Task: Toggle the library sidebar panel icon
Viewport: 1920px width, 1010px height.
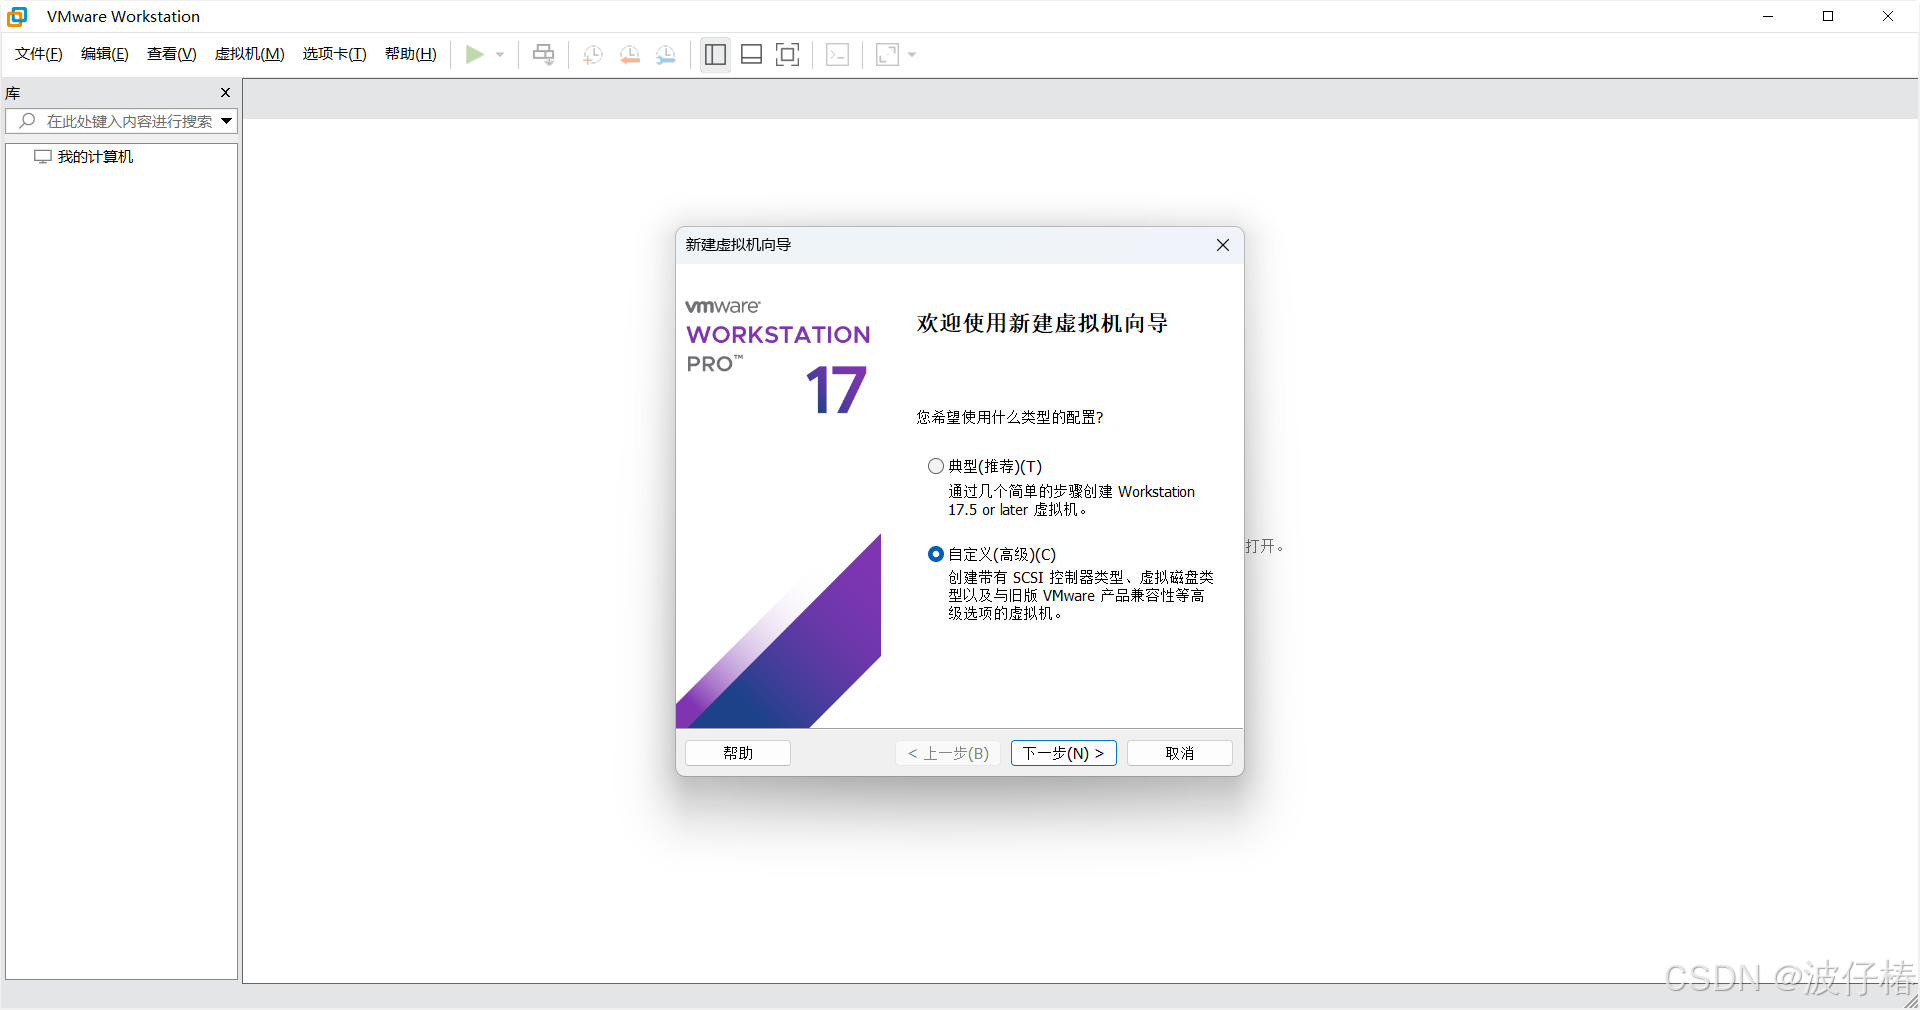Action: tap(714, 55)
